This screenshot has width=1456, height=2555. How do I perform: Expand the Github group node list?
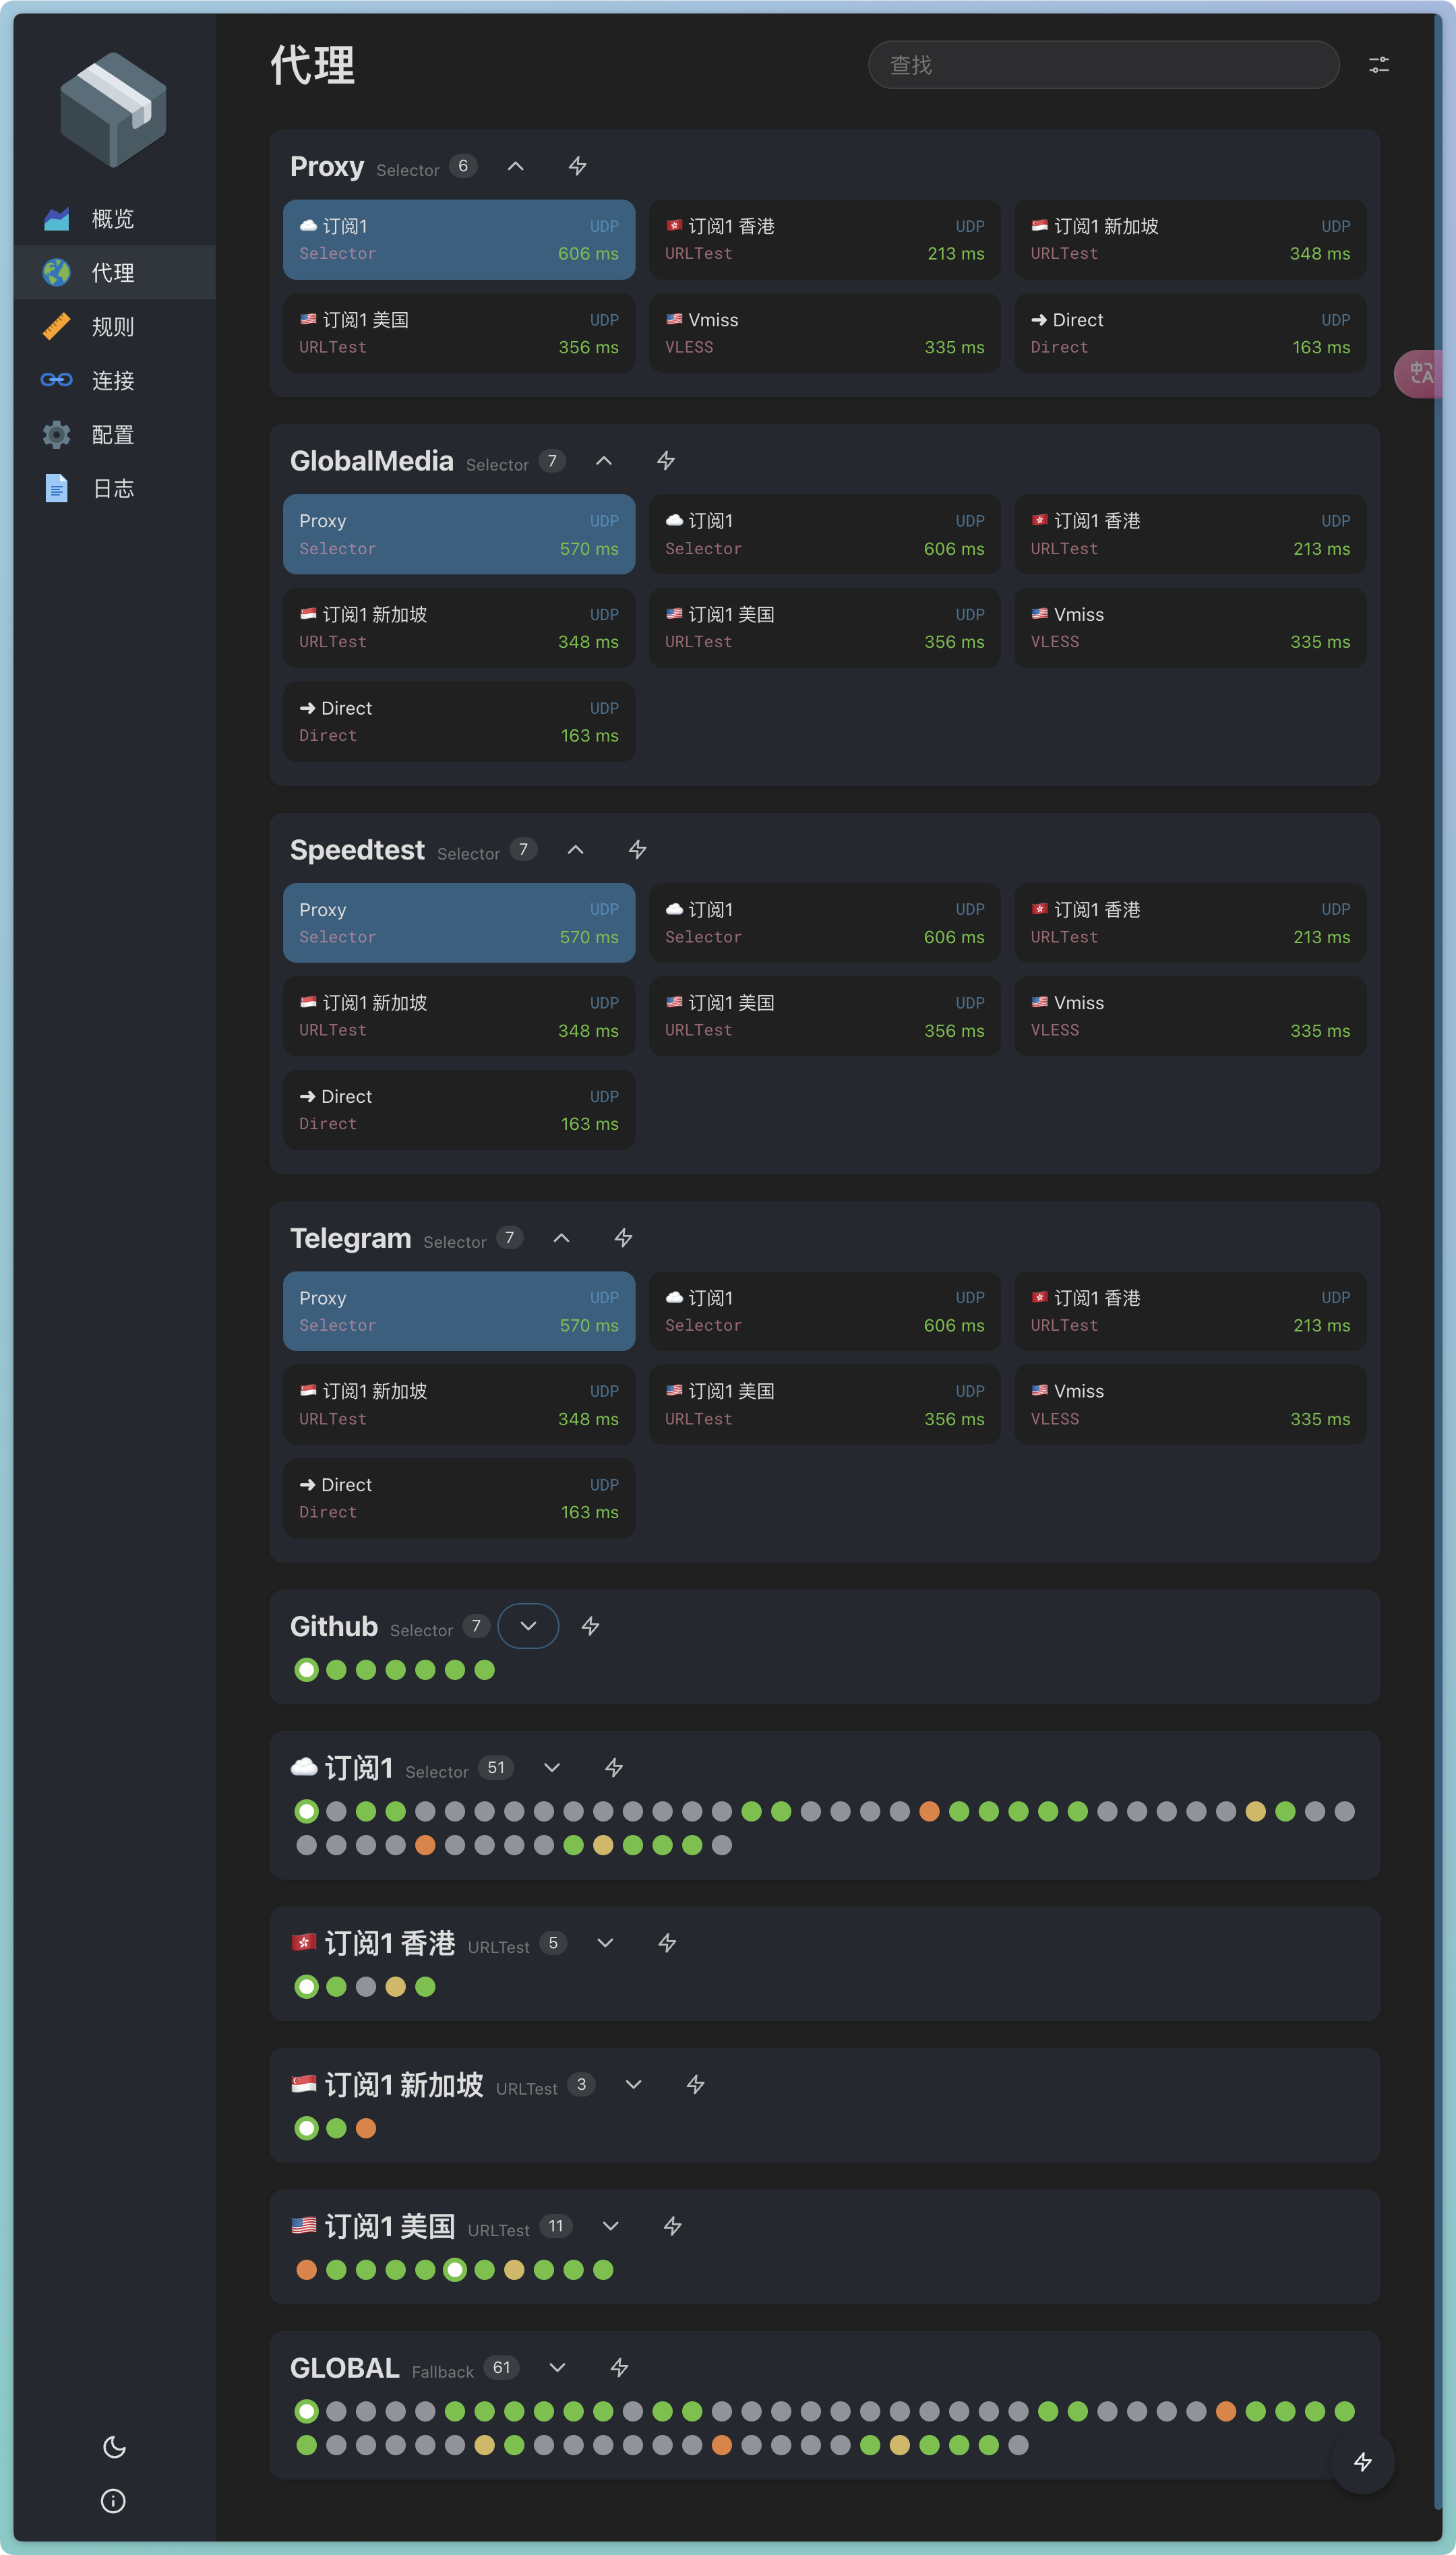click(x=528, y=1625)
